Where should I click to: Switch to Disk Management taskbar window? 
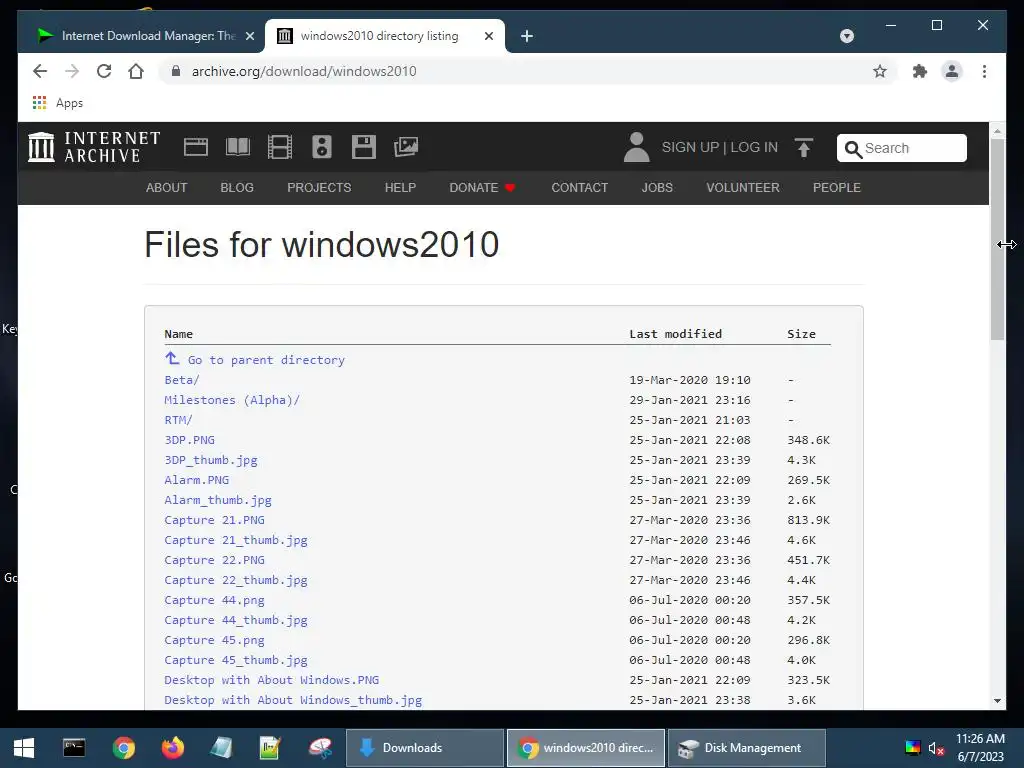coord(747,748)
